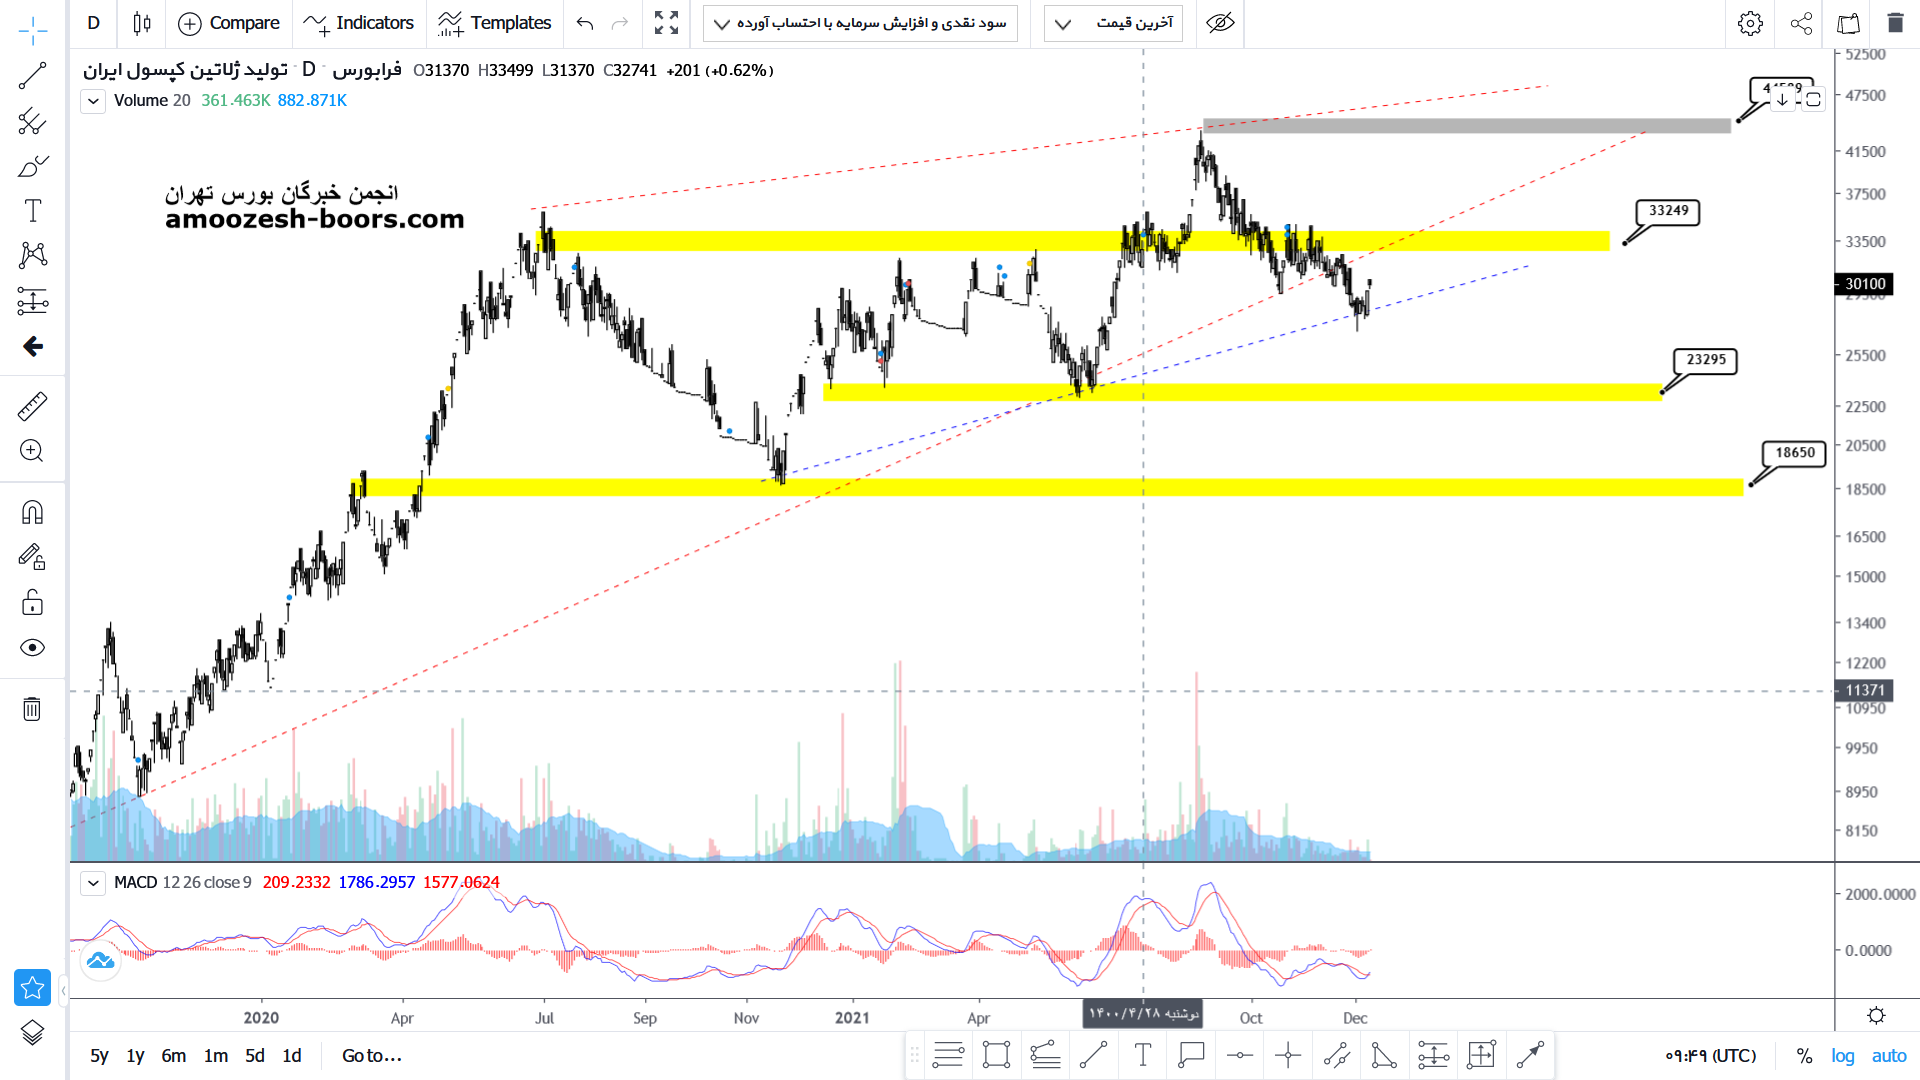Click the trash remove drawings icon
1920x1080 pixels.
[x=32, y=709]
